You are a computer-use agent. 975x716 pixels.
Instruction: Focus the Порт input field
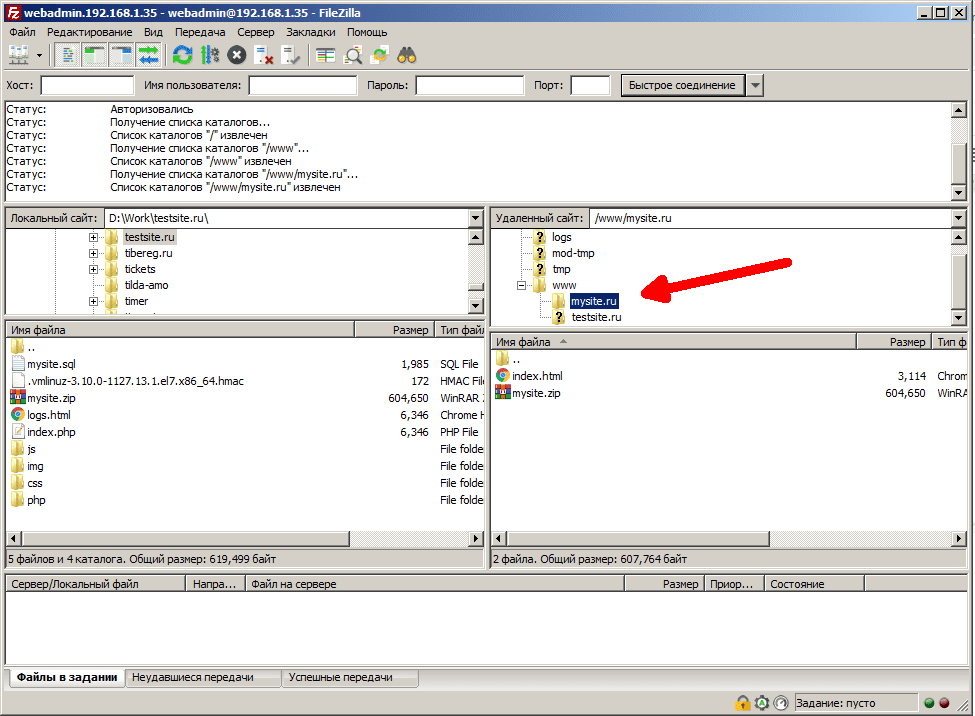coord(590,85)
